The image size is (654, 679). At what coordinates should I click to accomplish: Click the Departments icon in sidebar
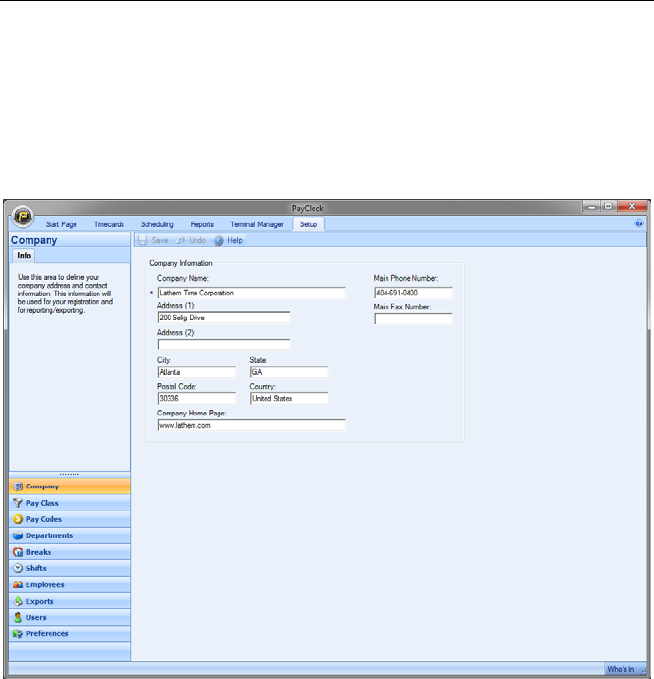18,535
